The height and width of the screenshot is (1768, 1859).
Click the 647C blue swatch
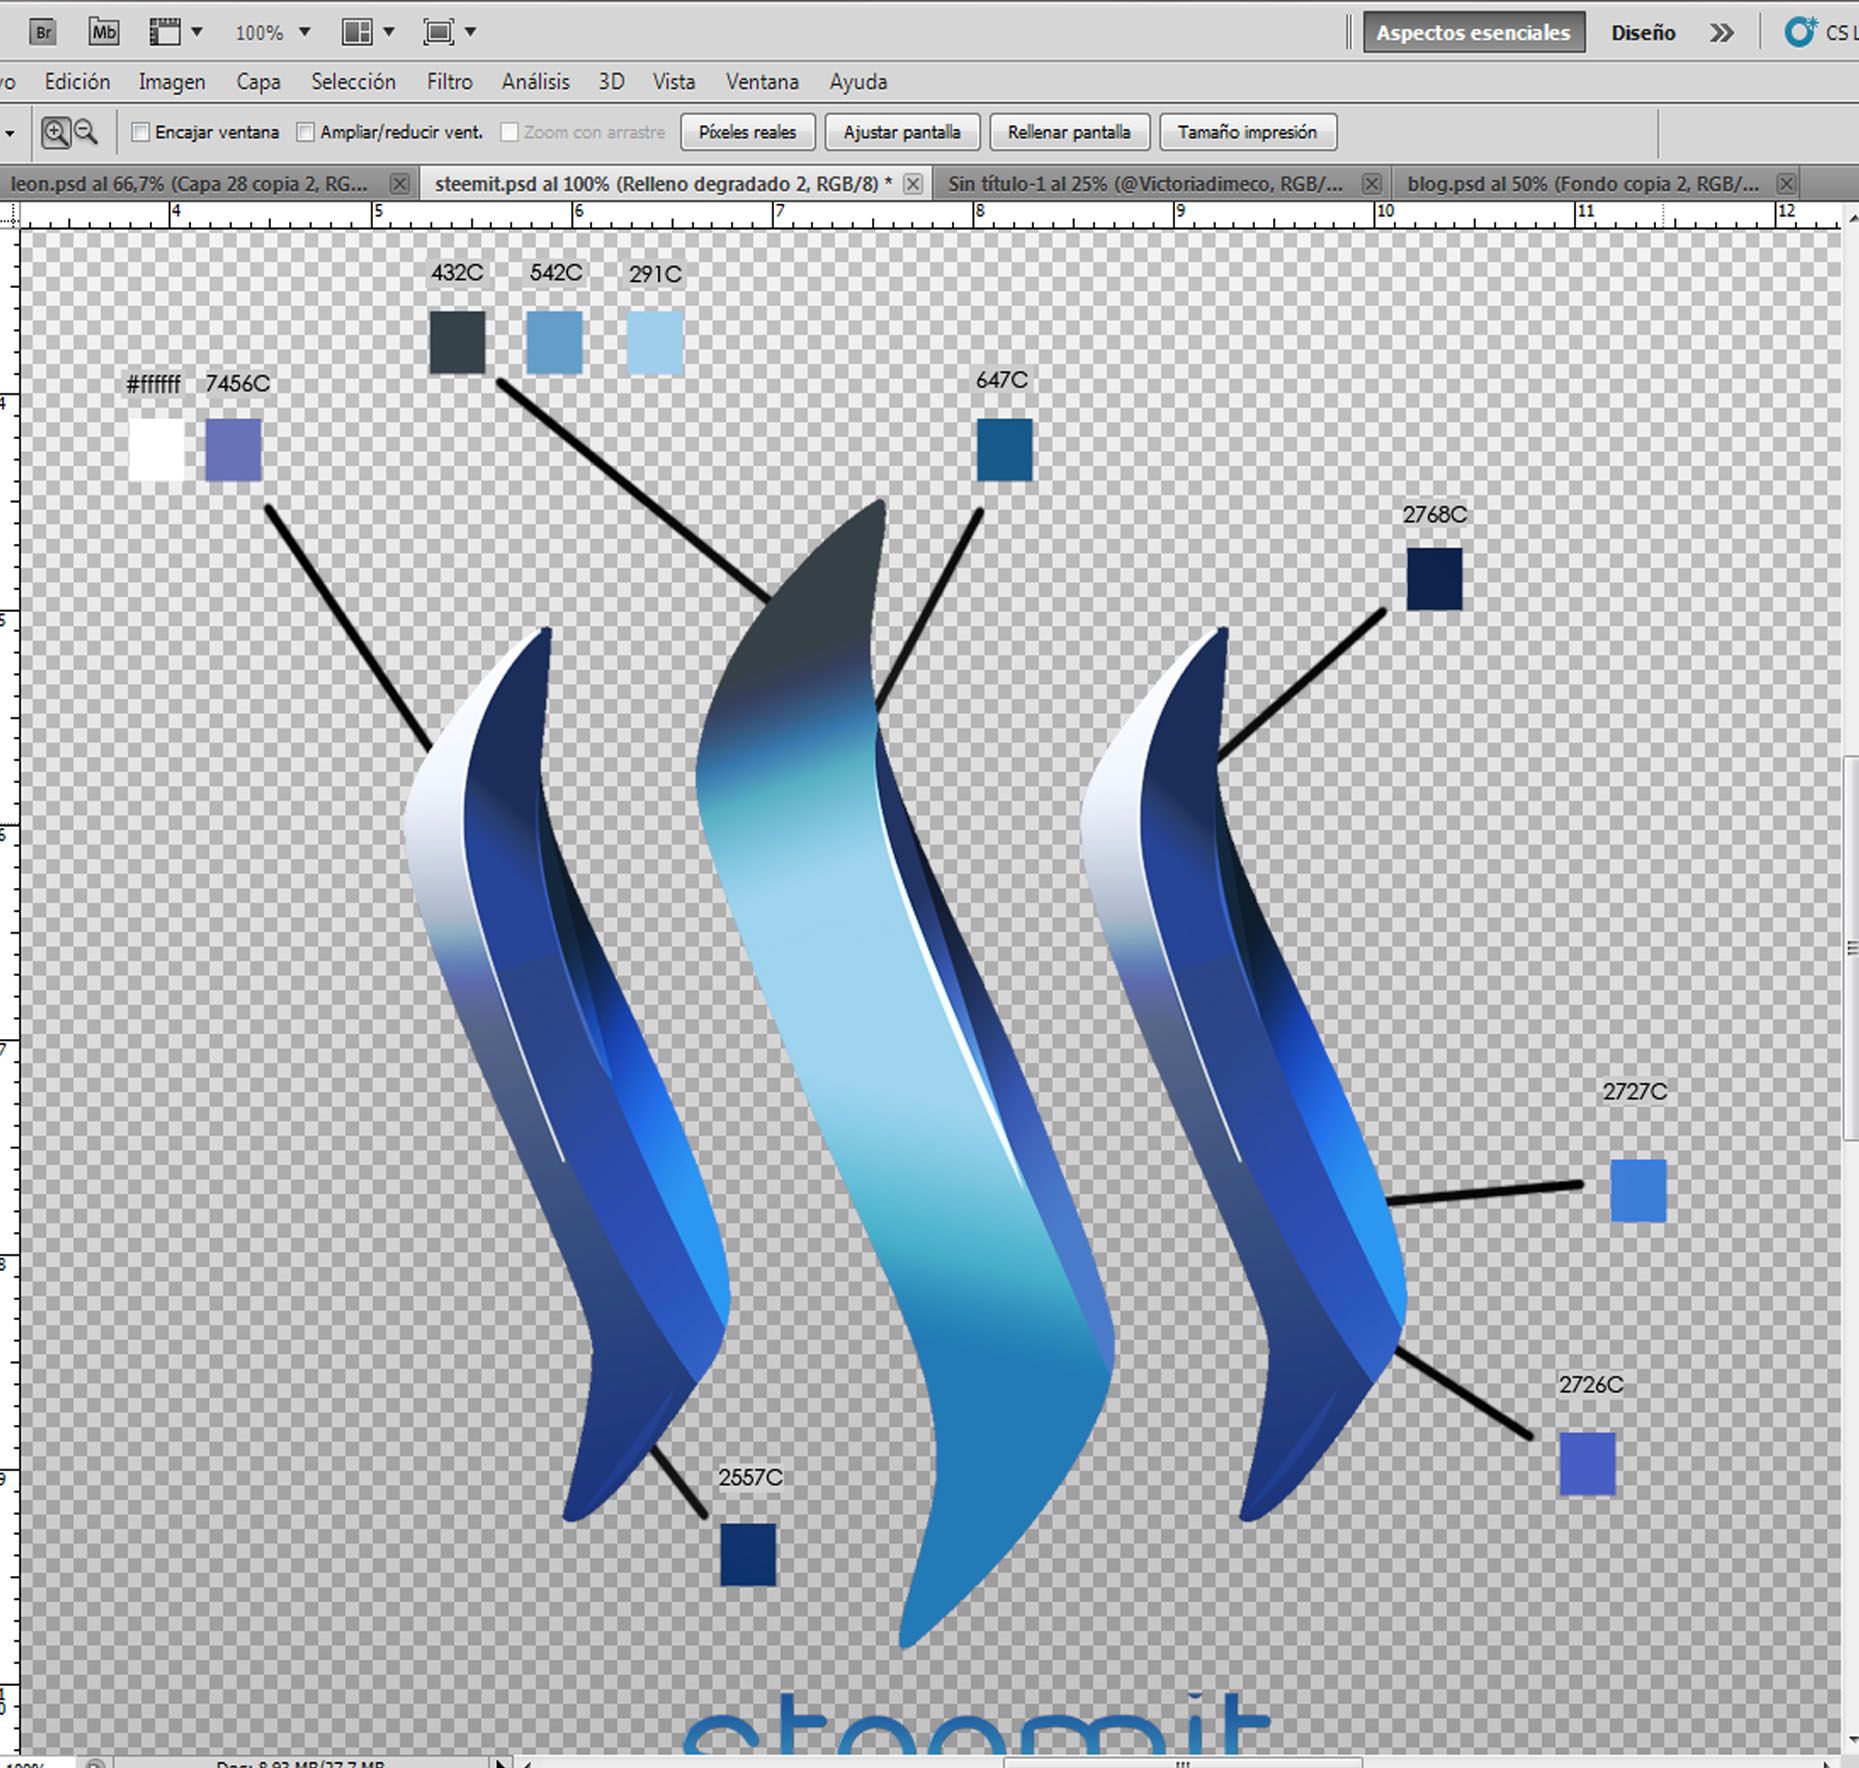pyautogui.click(x=1005, y=450)
